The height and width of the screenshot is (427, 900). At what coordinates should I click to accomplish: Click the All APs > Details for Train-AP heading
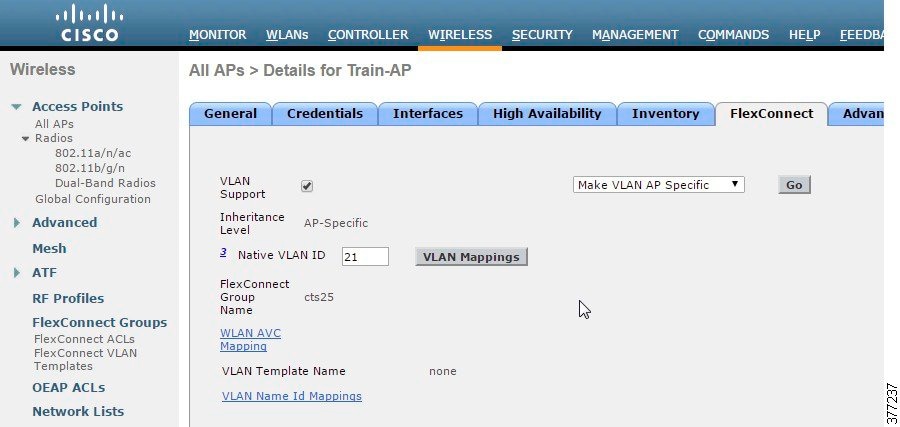click(x=300, y=71)
